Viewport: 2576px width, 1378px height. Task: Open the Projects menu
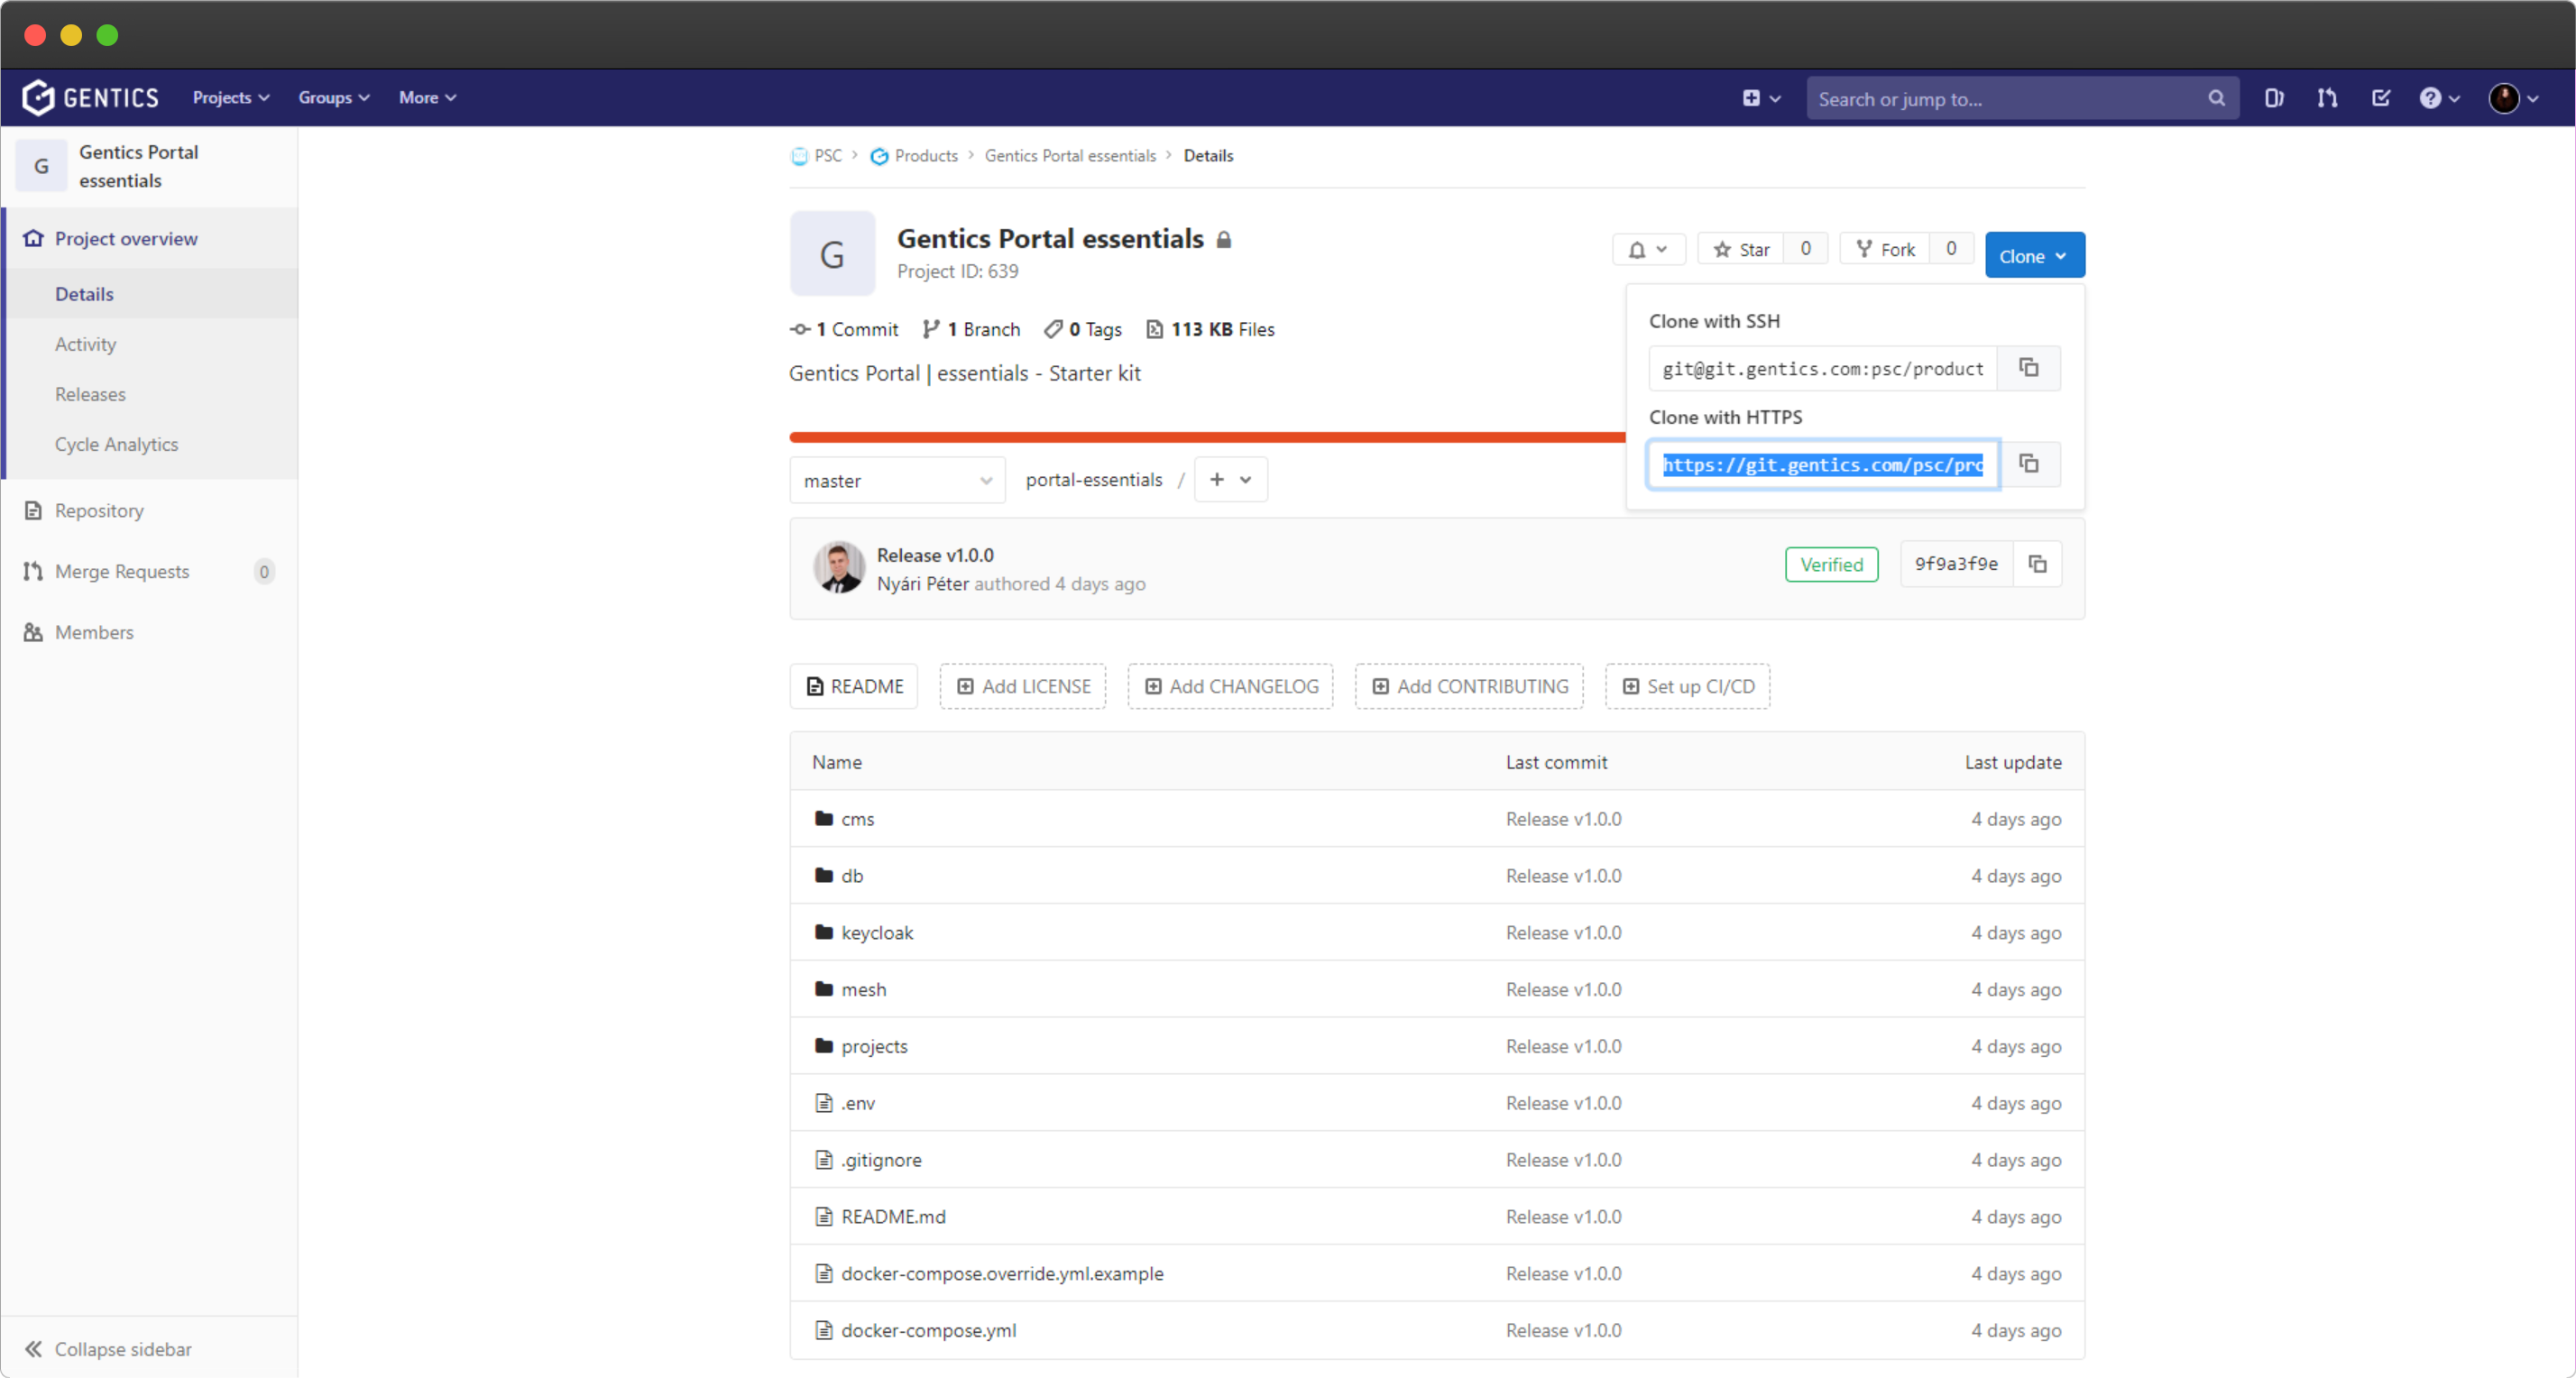tap(230, 97)
